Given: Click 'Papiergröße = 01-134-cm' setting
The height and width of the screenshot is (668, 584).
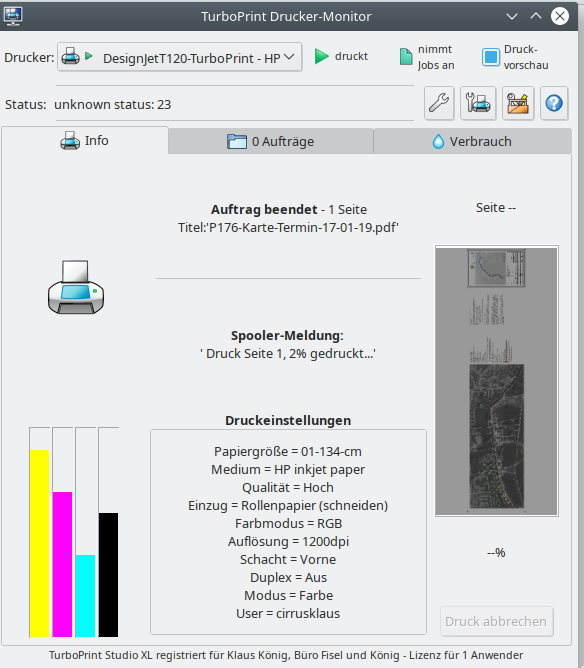Looking at the screenshot, I should (x=288, y=451).
